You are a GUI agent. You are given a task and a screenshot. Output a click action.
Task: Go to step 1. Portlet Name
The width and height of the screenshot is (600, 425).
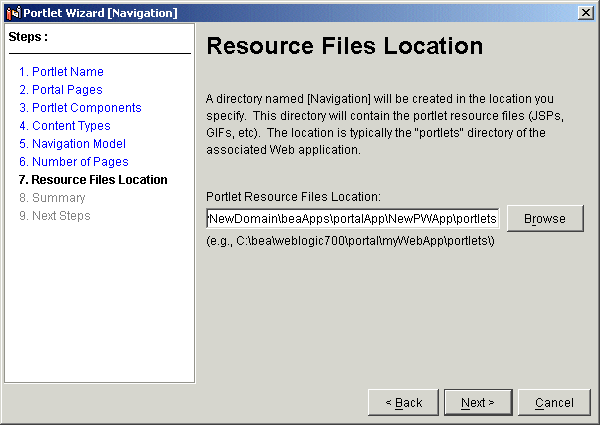[x=61, y=72]
